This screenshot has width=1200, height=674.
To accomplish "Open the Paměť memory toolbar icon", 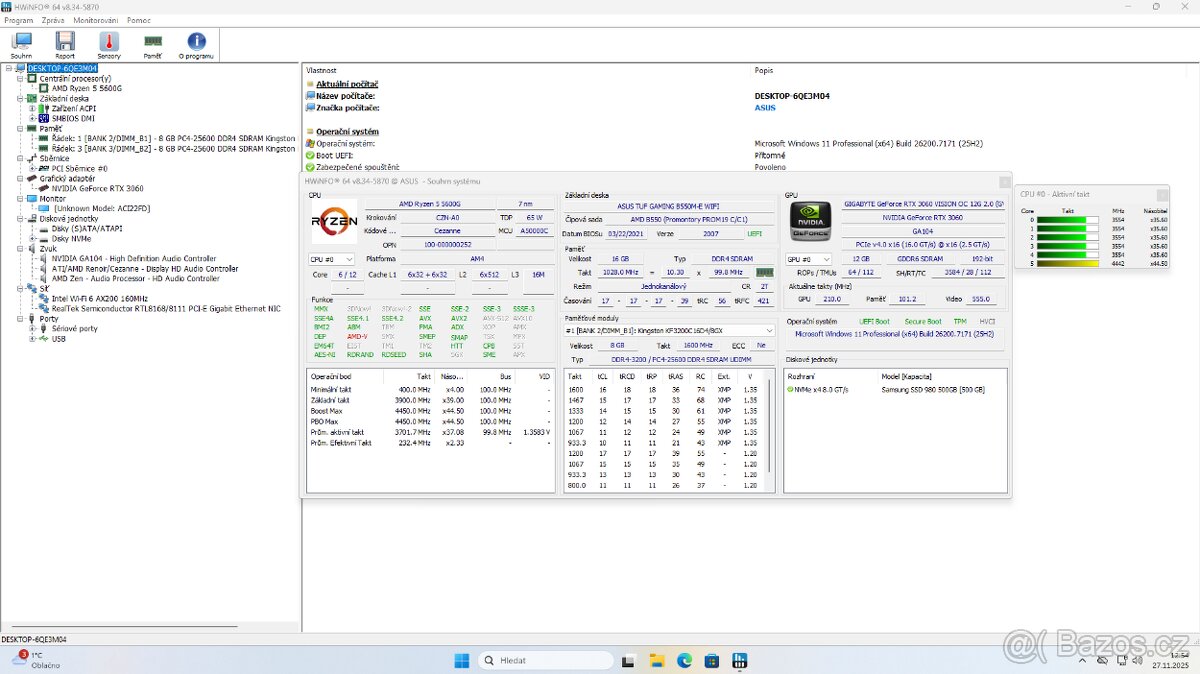I will (152, 44).
